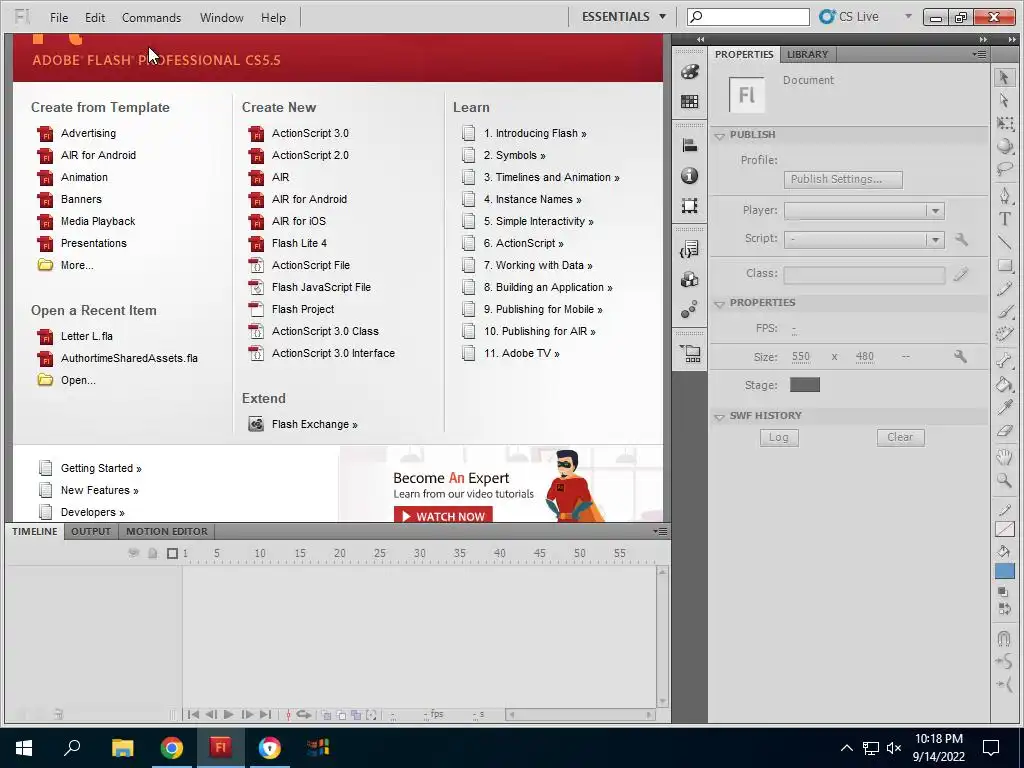Open the Edit menu

pos(95,18)
